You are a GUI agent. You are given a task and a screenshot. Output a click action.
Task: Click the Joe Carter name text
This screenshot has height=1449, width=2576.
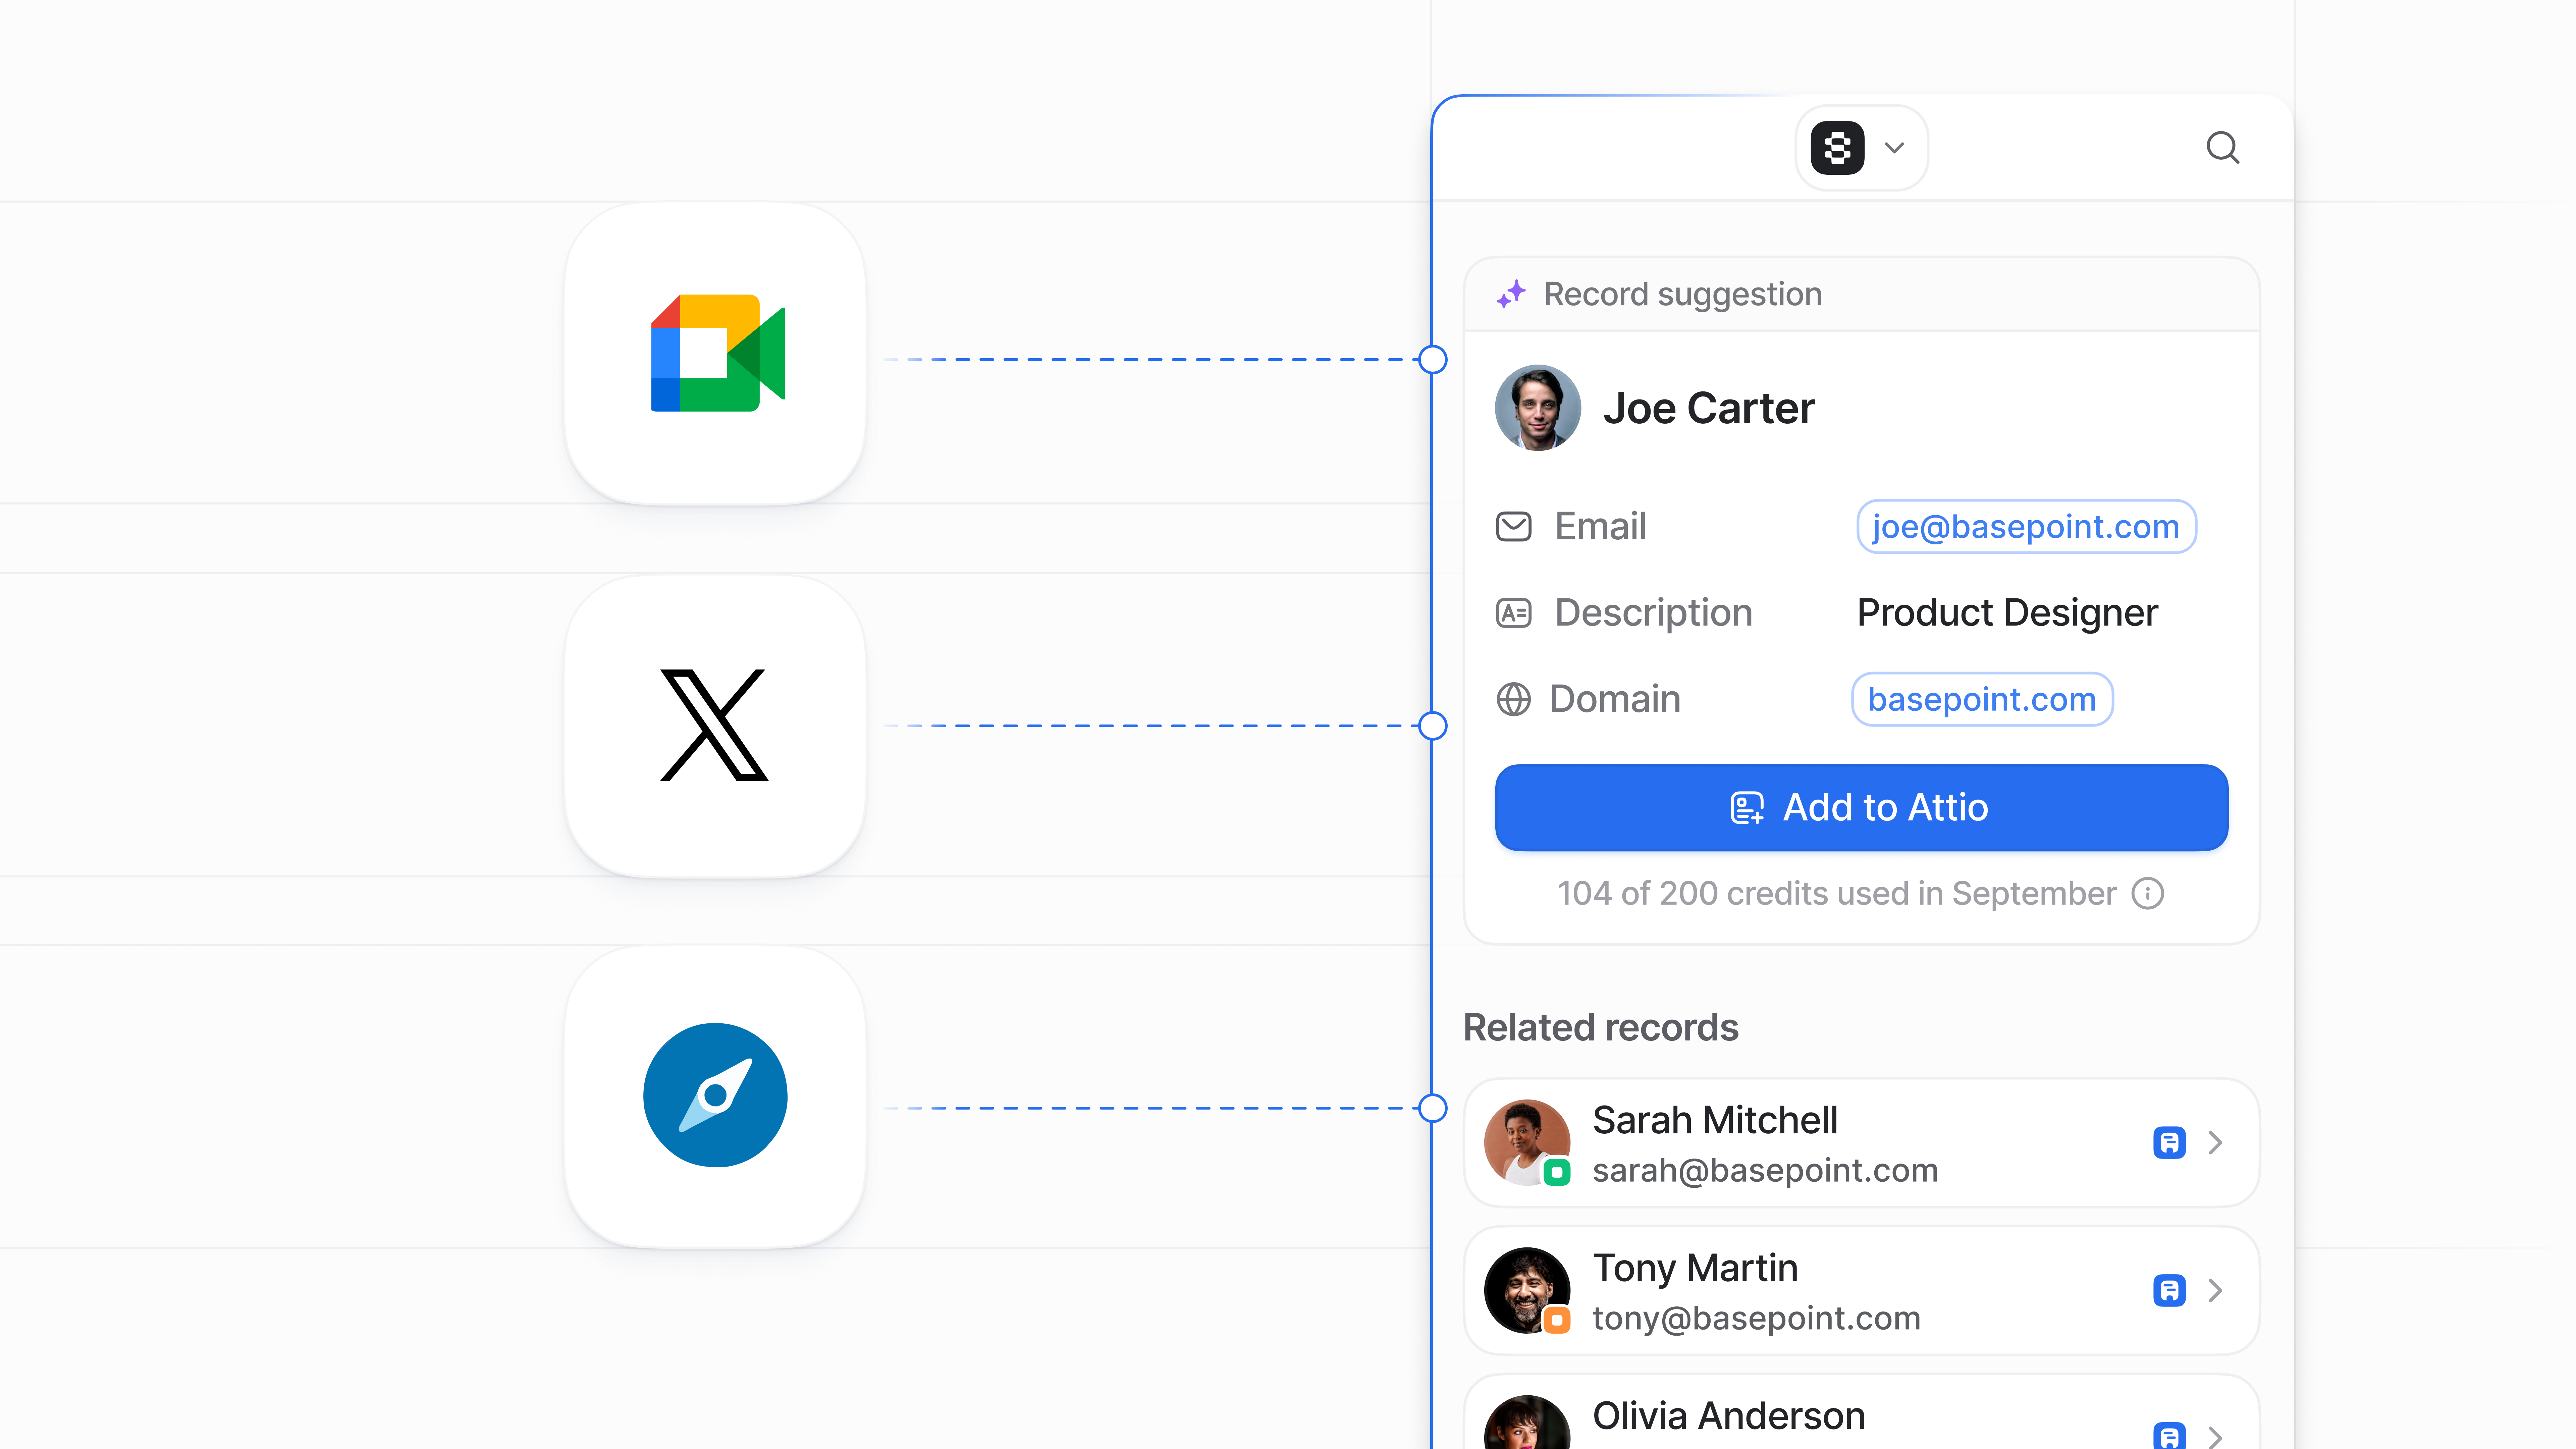[x=1709, y=408]
